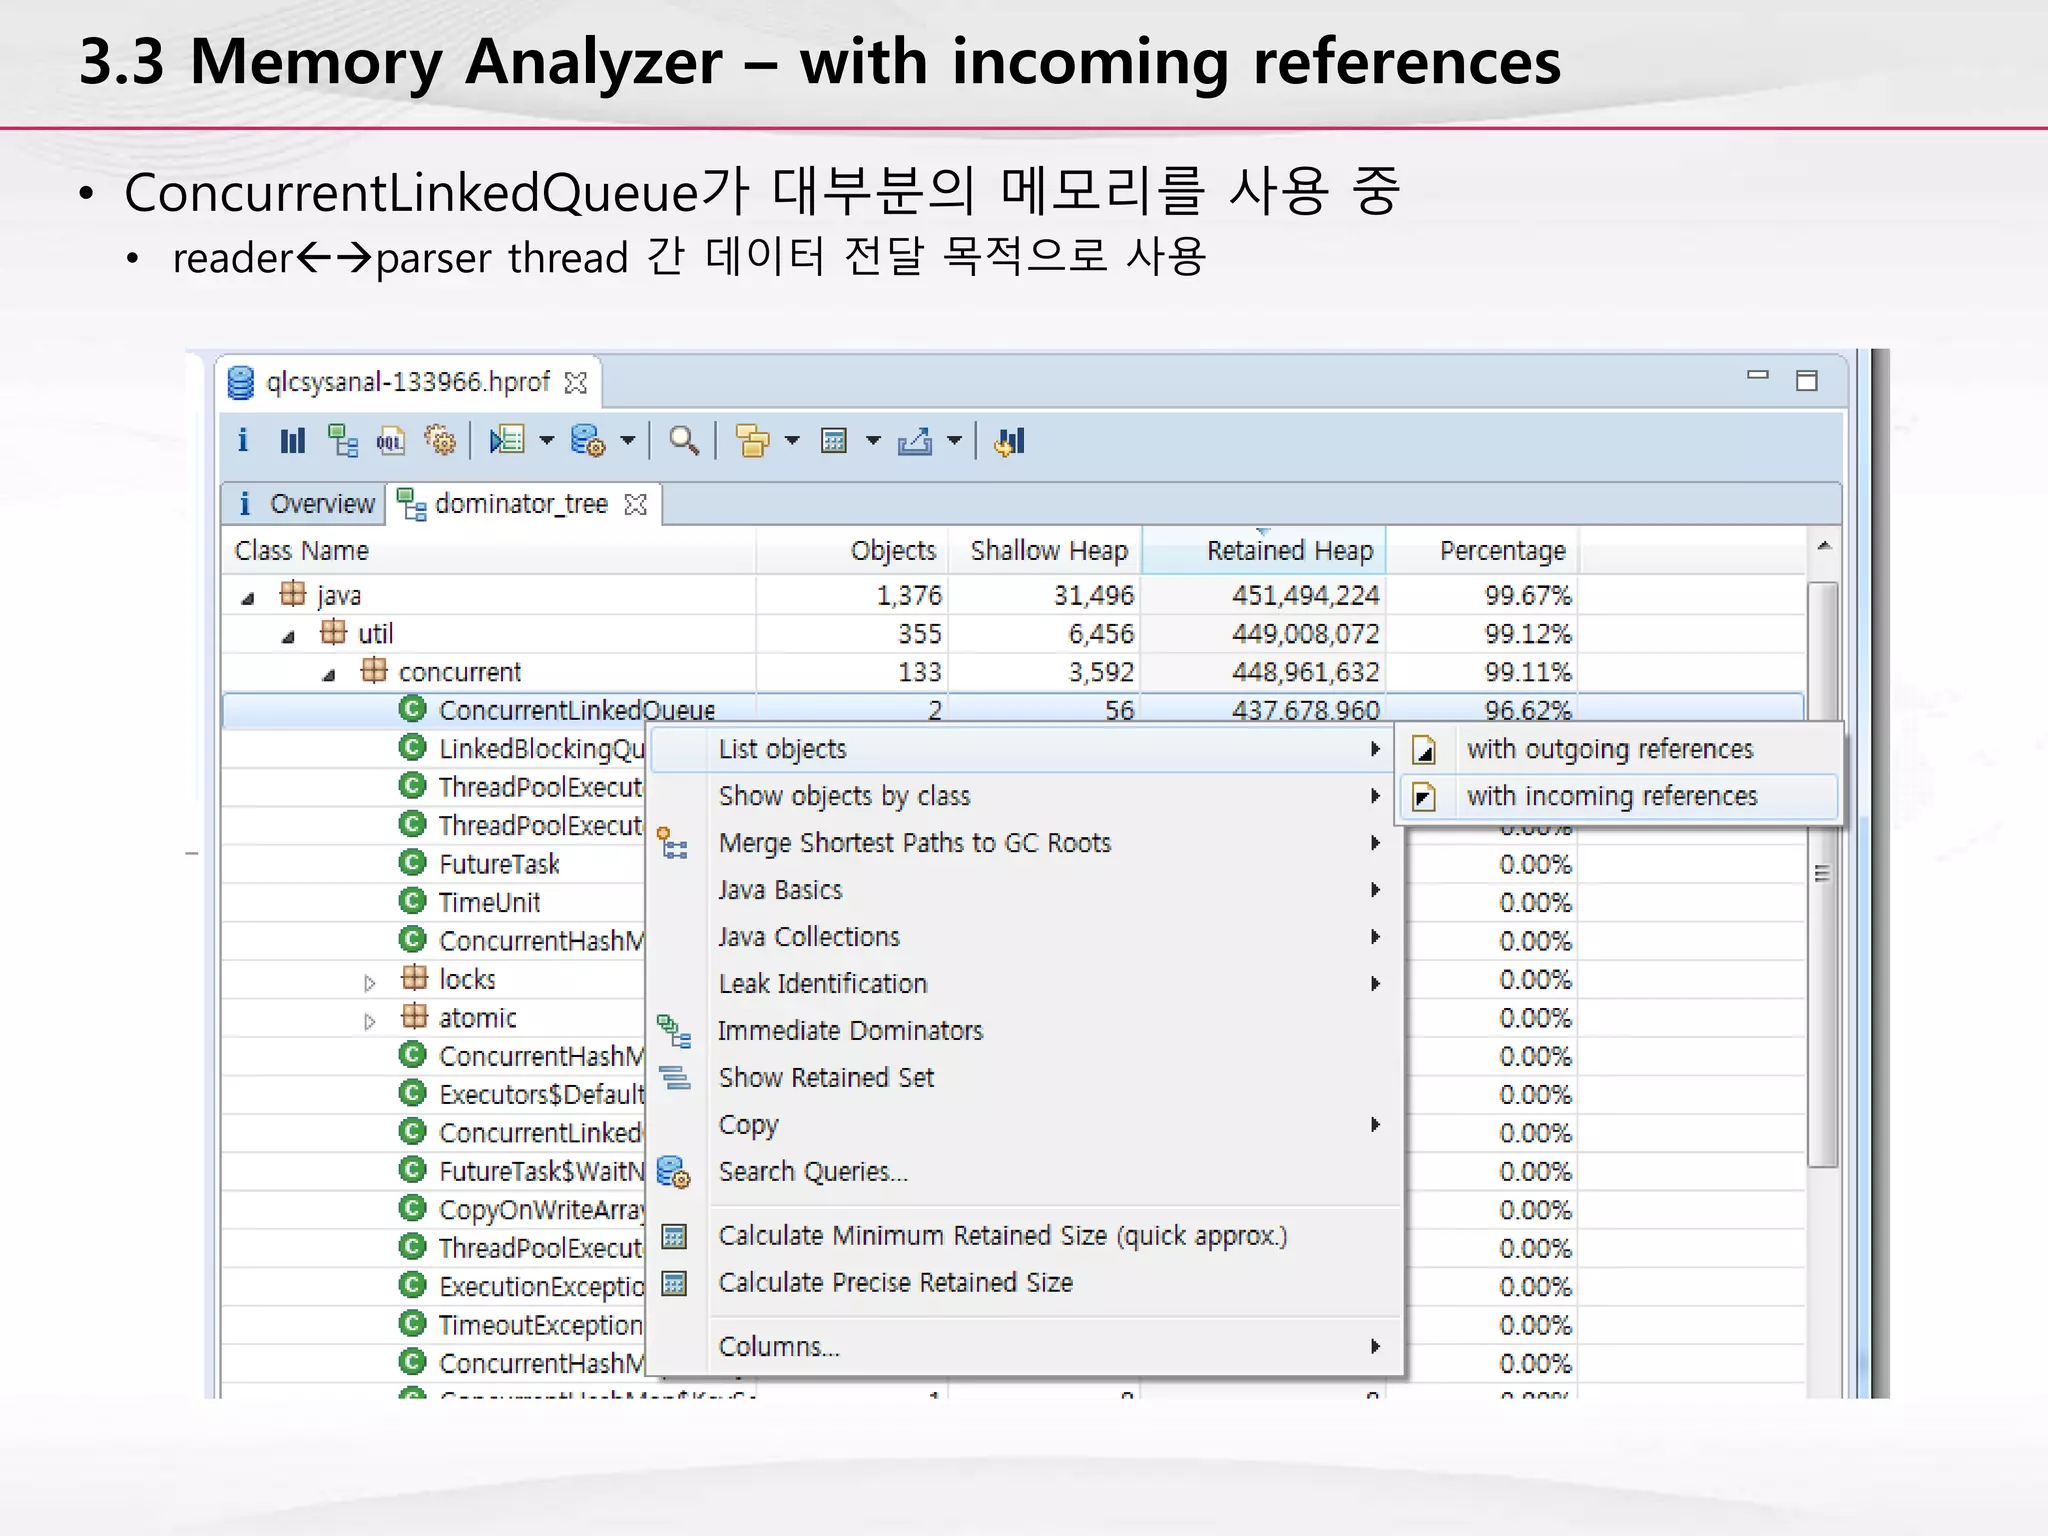The height and width of the screenshot is (1536, 2048).
Task: Click the vertical scrollbar up arrow
Action: click(1824, 546)
